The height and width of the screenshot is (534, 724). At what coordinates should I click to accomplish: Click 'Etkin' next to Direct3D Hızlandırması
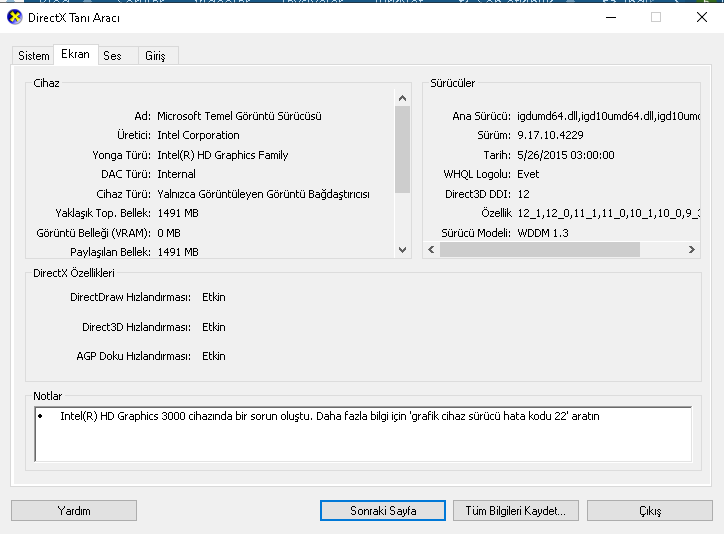point(214,327)
